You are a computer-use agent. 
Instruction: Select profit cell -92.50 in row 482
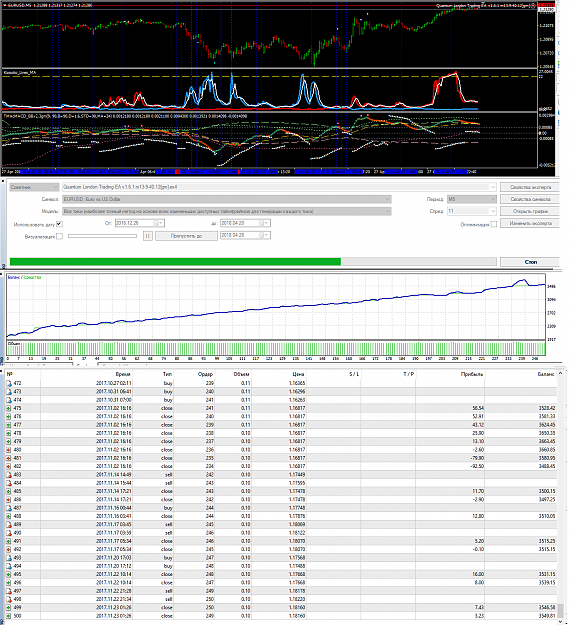[x=477, y=466]
